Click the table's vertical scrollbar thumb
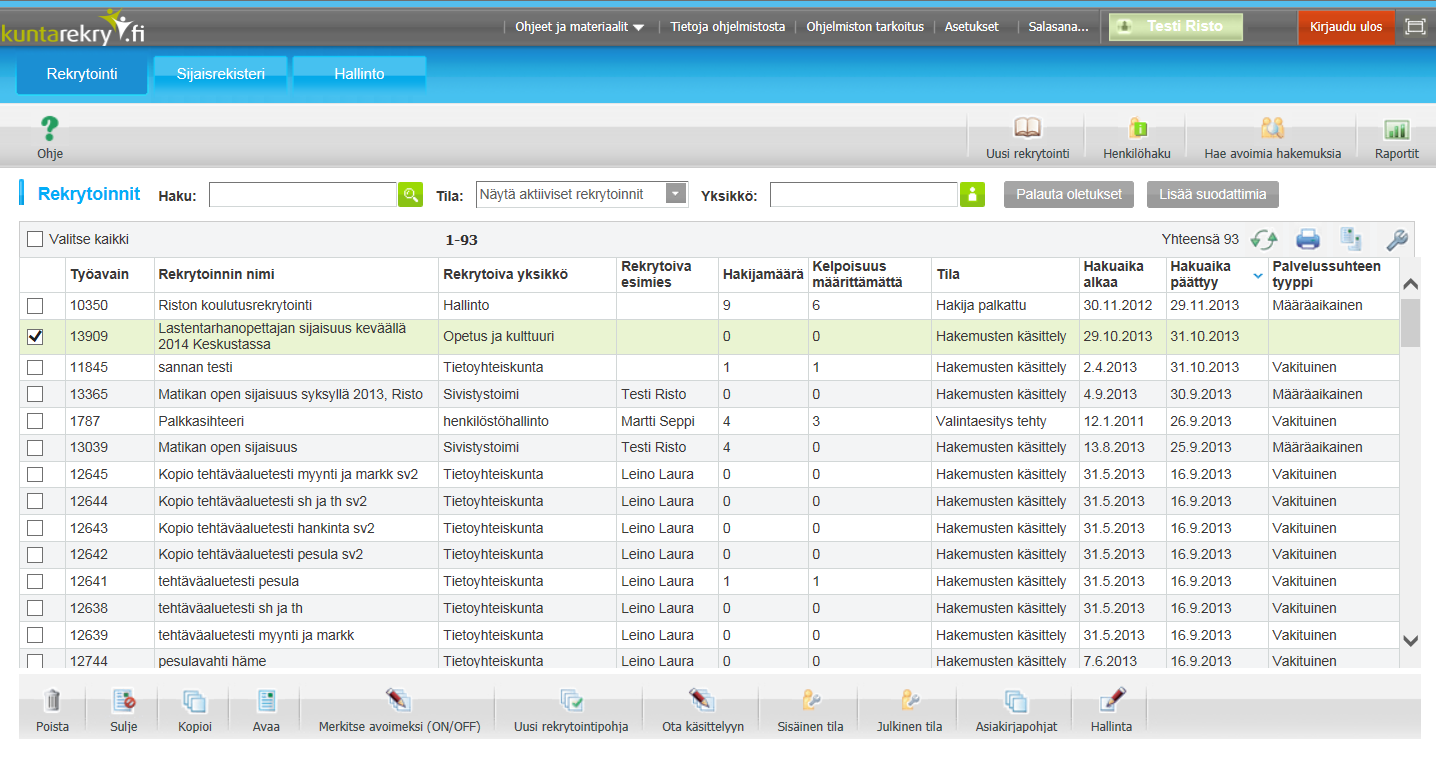 point(1411,322)
